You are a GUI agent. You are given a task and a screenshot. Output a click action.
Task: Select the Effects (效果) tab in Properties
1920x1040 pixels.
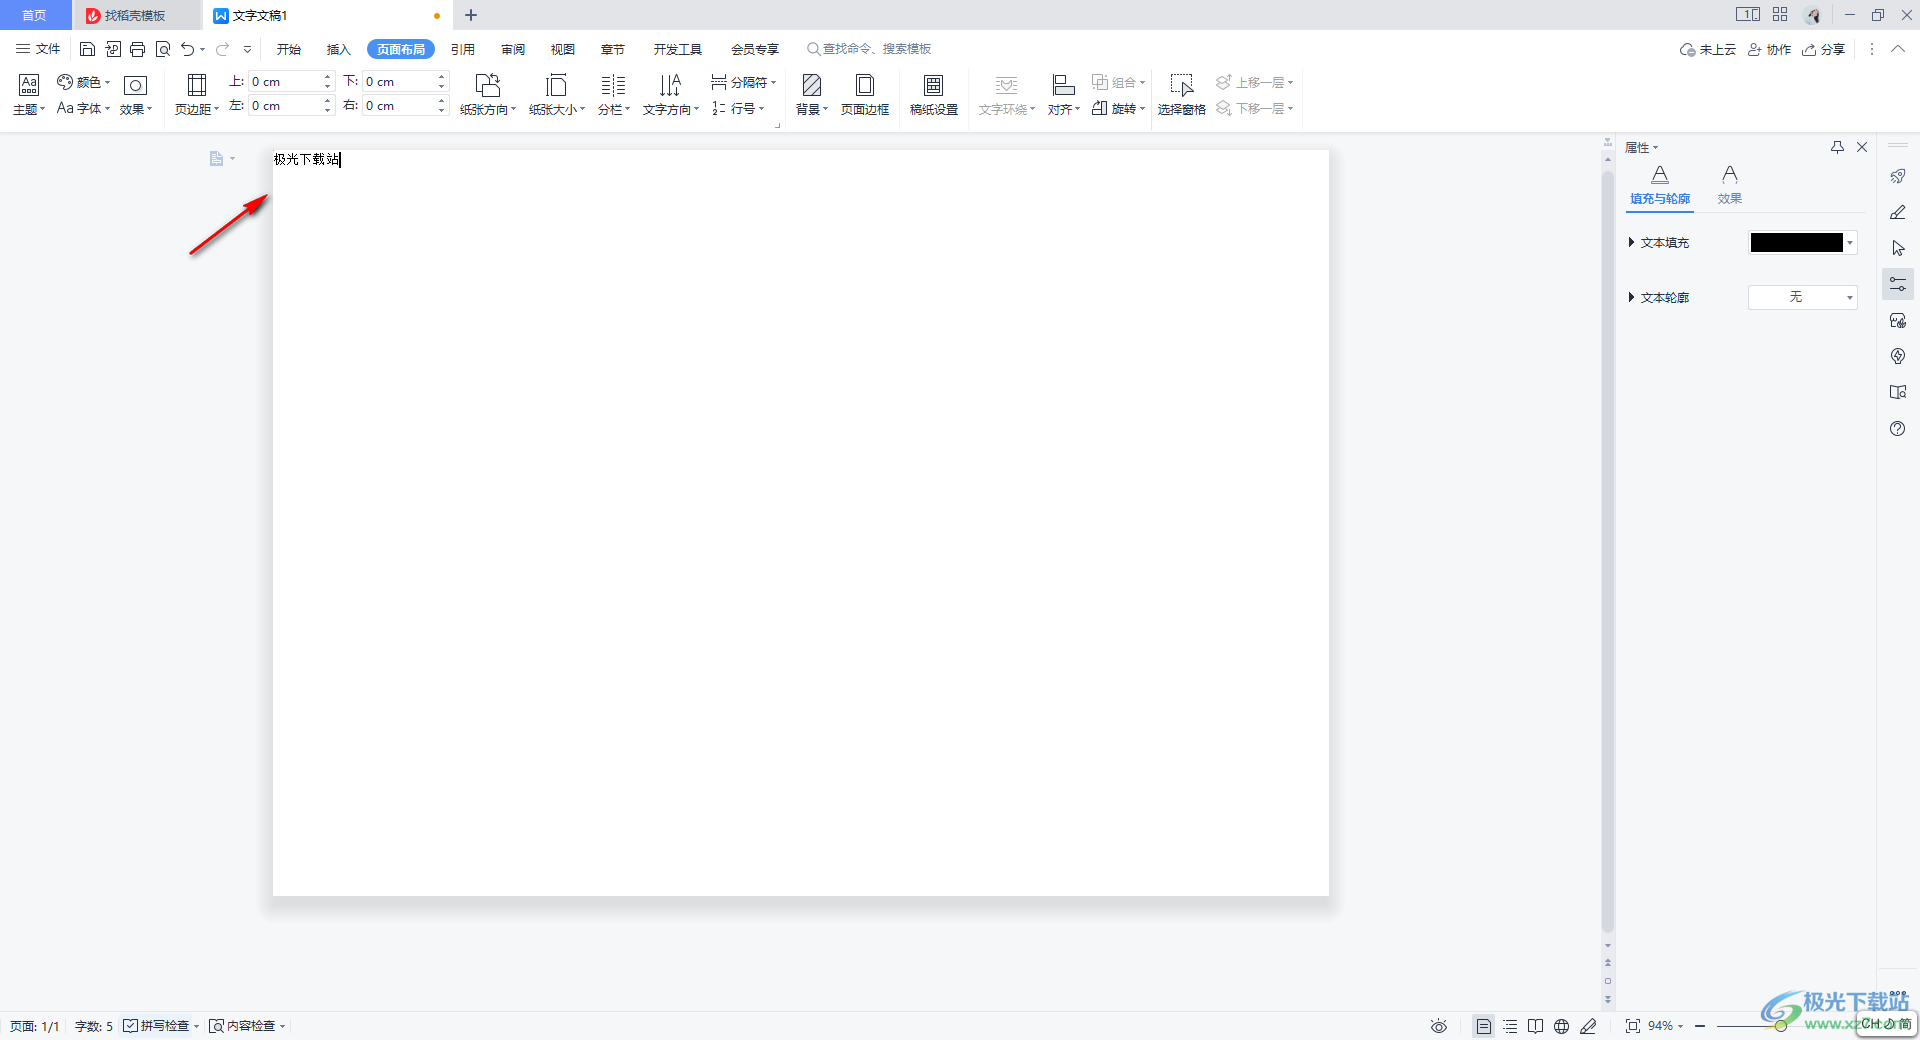pyautogui.click(x=1730, y=186)
